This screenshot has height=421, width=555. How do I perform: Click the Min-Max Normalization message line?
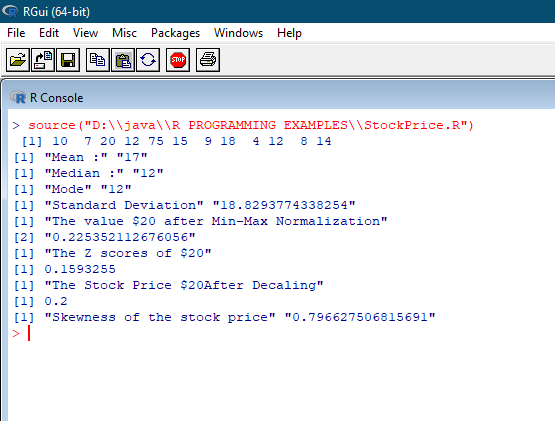200,221
